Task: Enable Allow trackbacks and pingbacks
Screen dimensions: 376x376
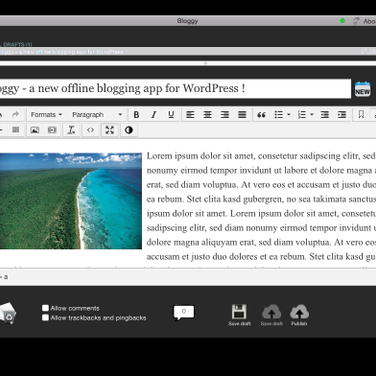Action: point(45,318)
